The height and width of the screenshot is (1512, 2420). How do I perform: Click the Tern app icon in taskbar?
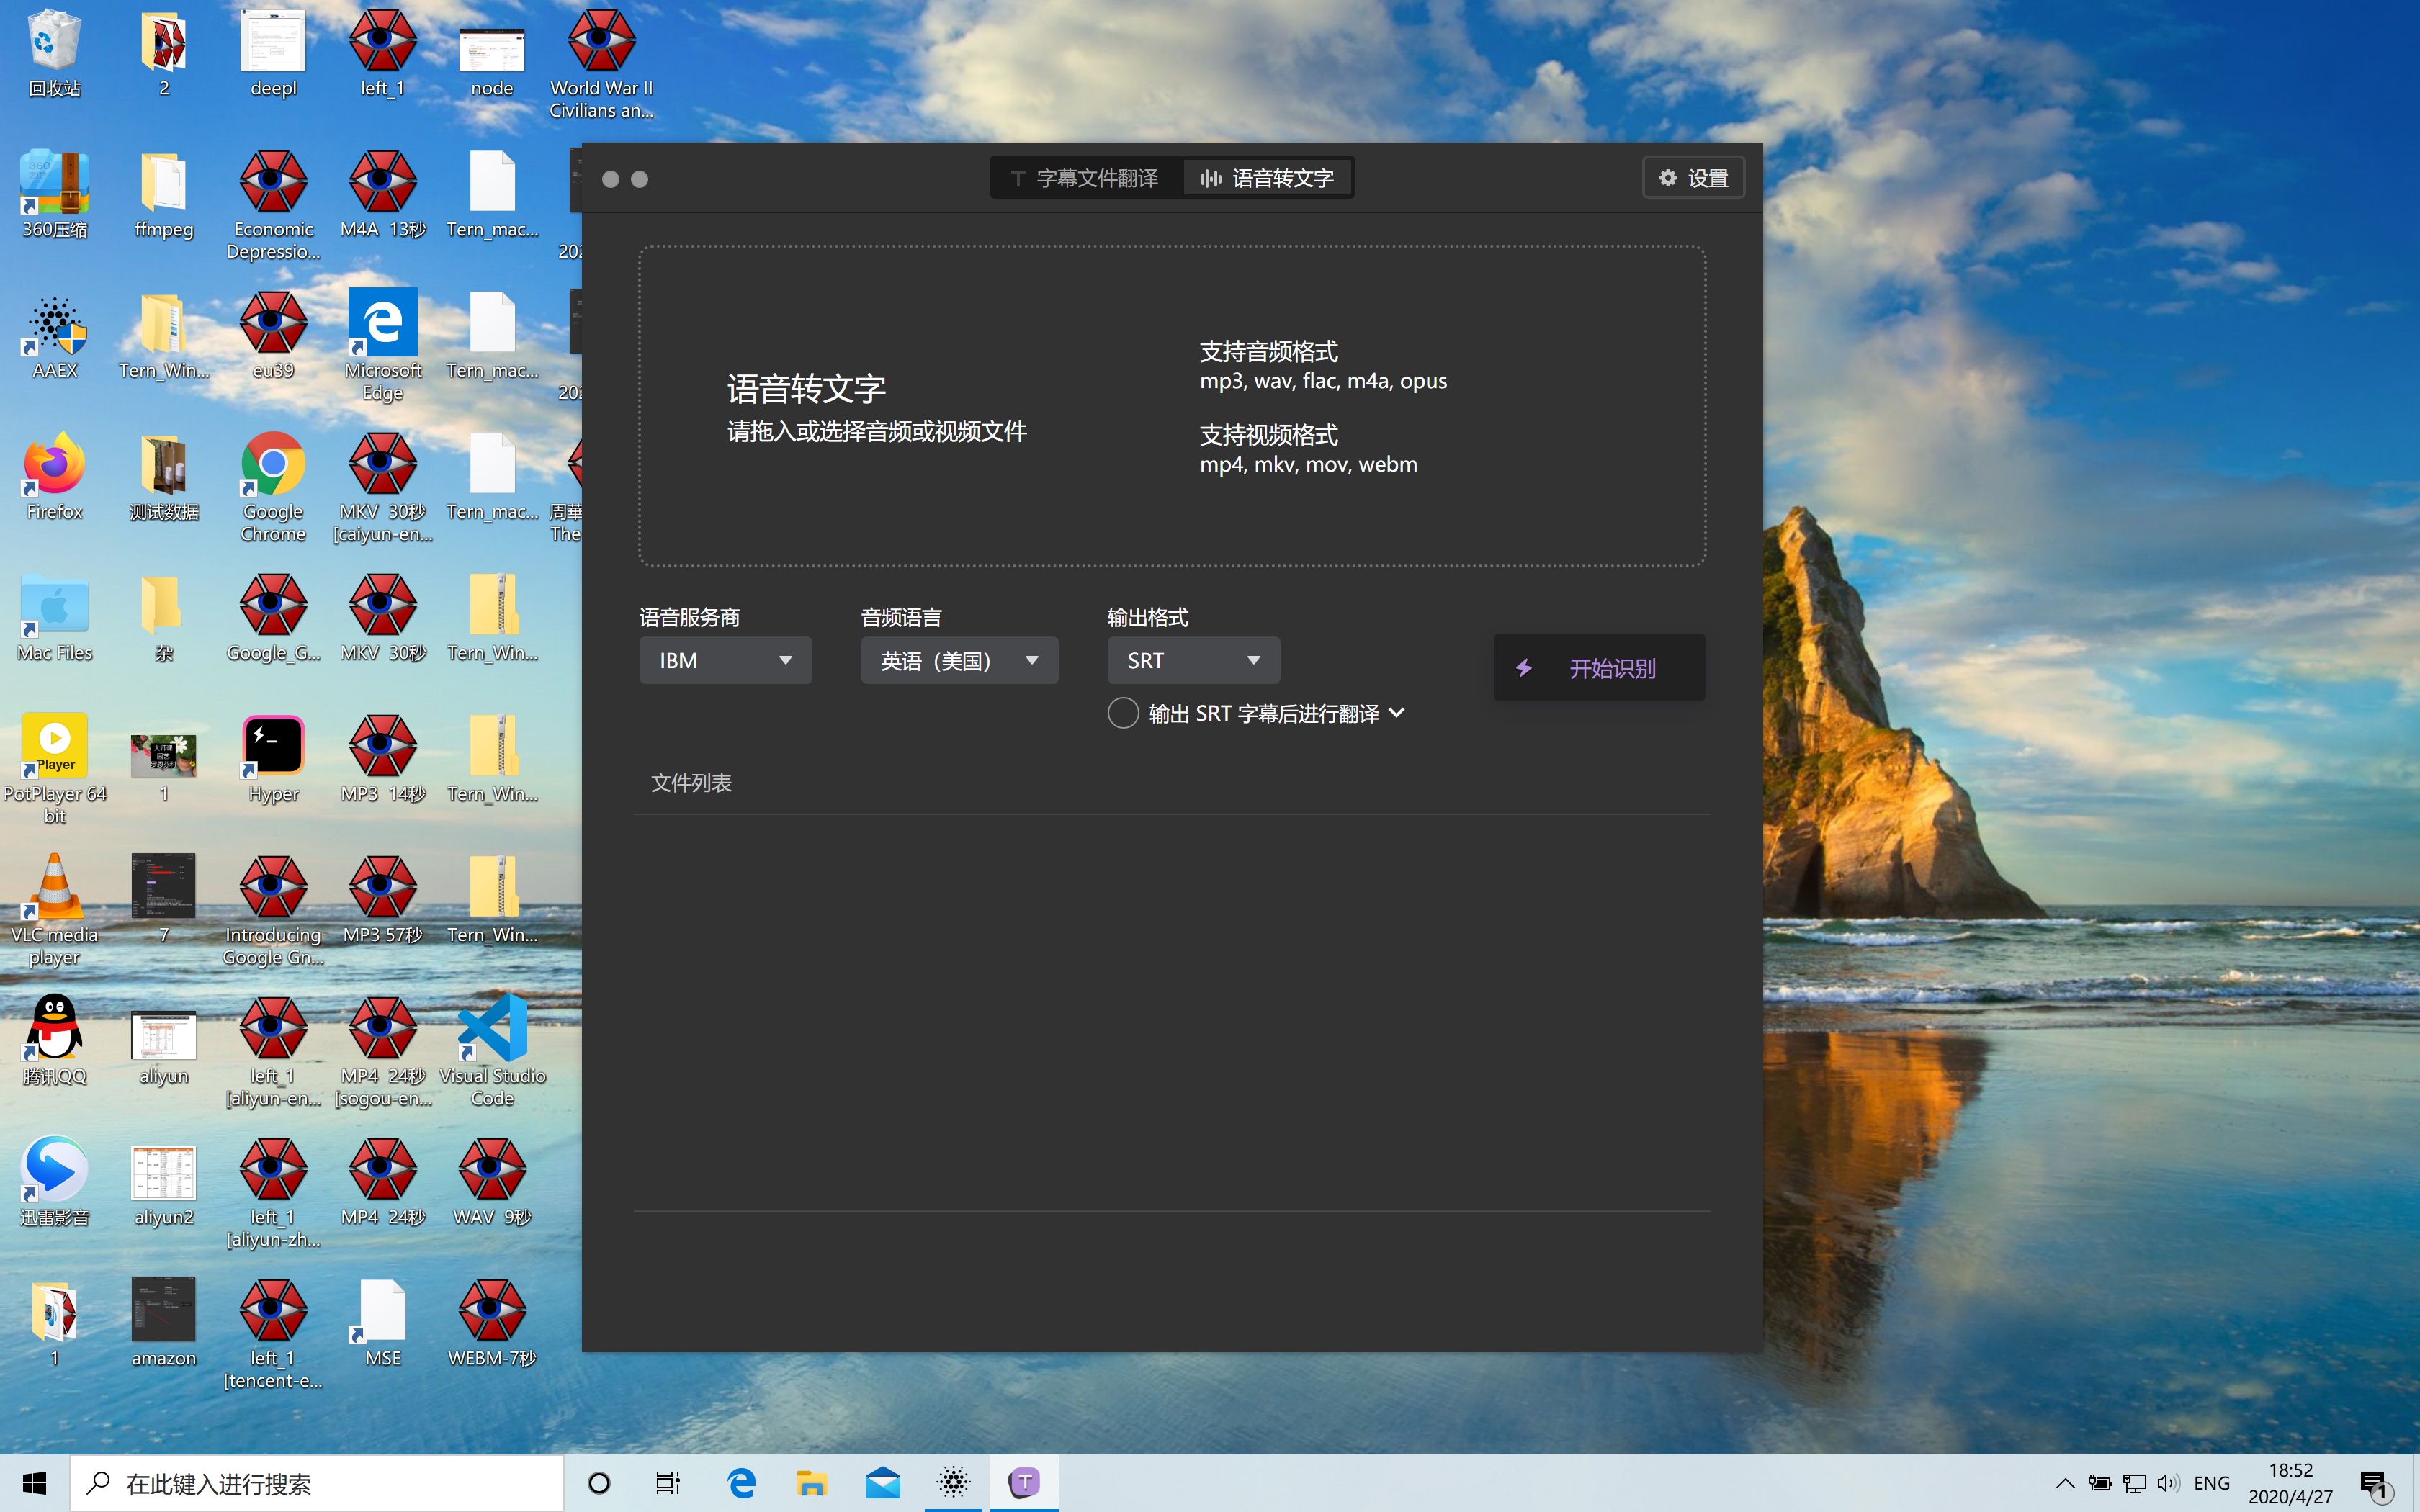click(x=1023, y=1482)
